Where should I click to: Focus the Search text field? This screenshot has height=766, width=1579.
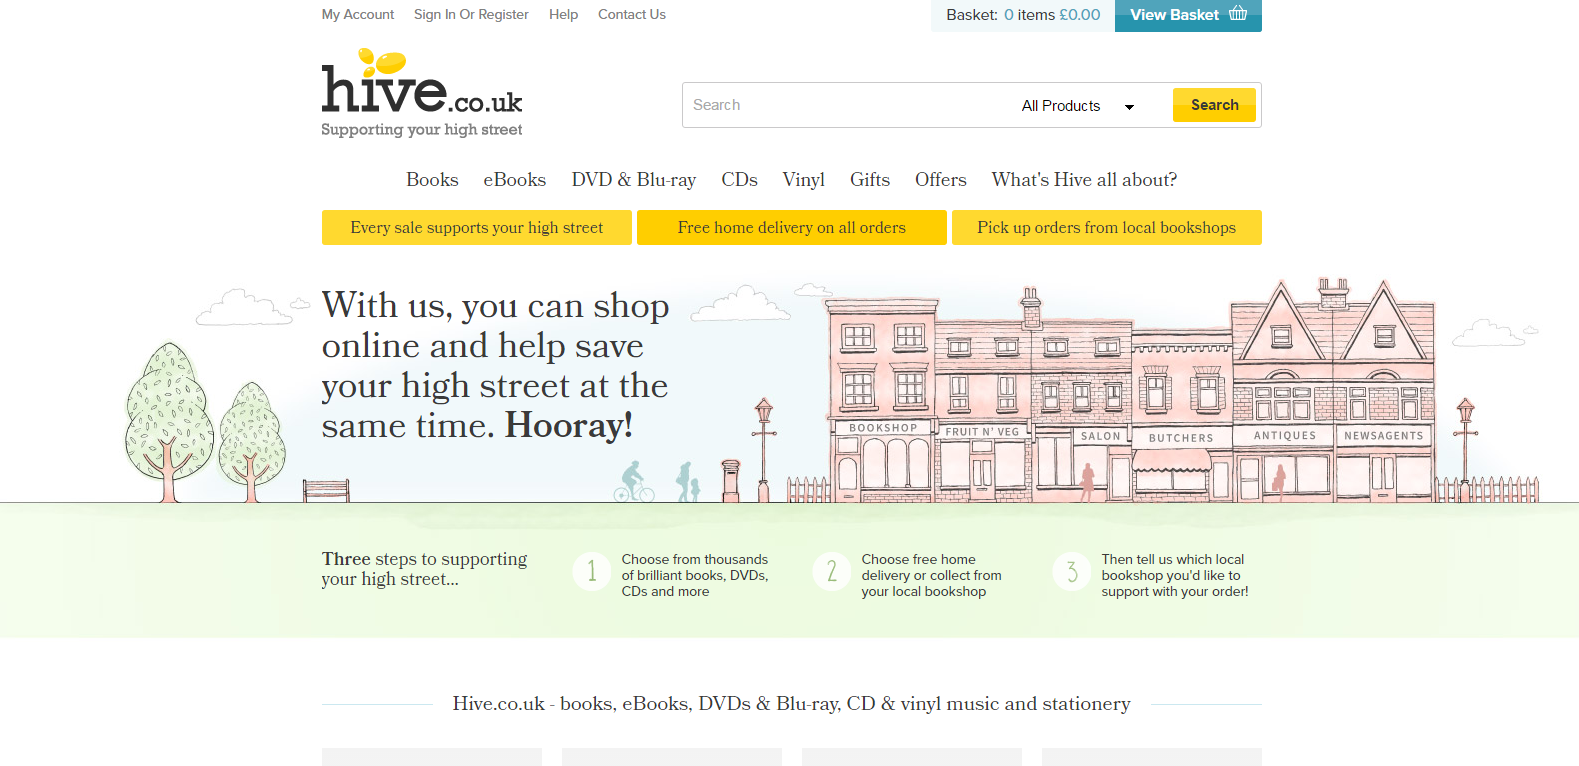point(848,105)
